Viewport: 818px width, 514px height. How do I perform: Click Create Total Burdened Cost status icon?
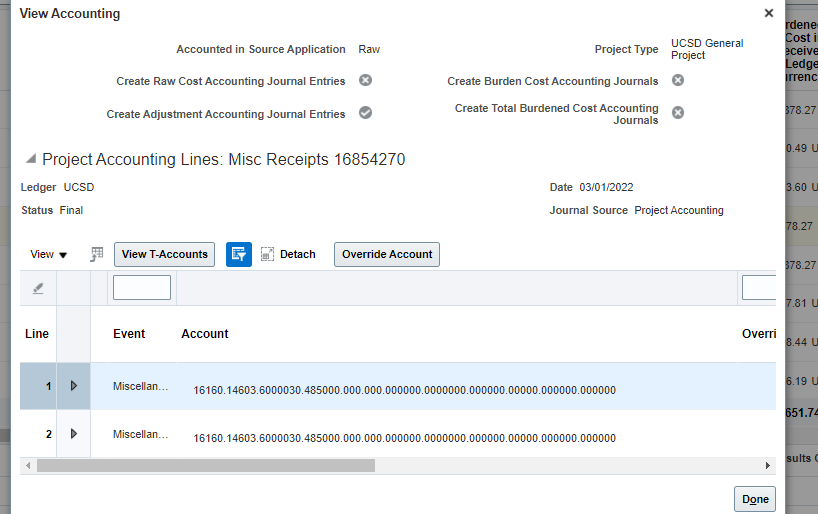pyautogui.click(x=678, y=113)
